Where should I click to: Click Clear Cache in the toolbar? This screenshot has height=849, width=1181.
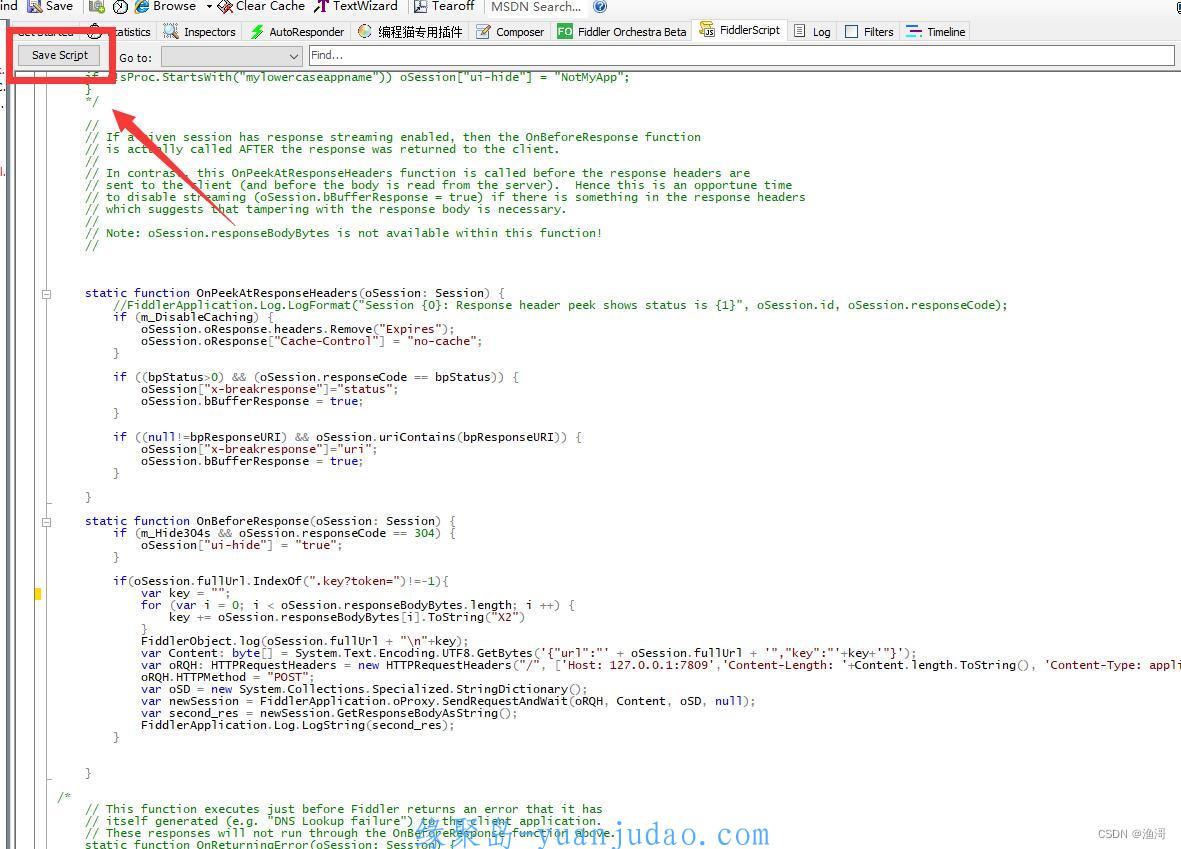[260, 6]
